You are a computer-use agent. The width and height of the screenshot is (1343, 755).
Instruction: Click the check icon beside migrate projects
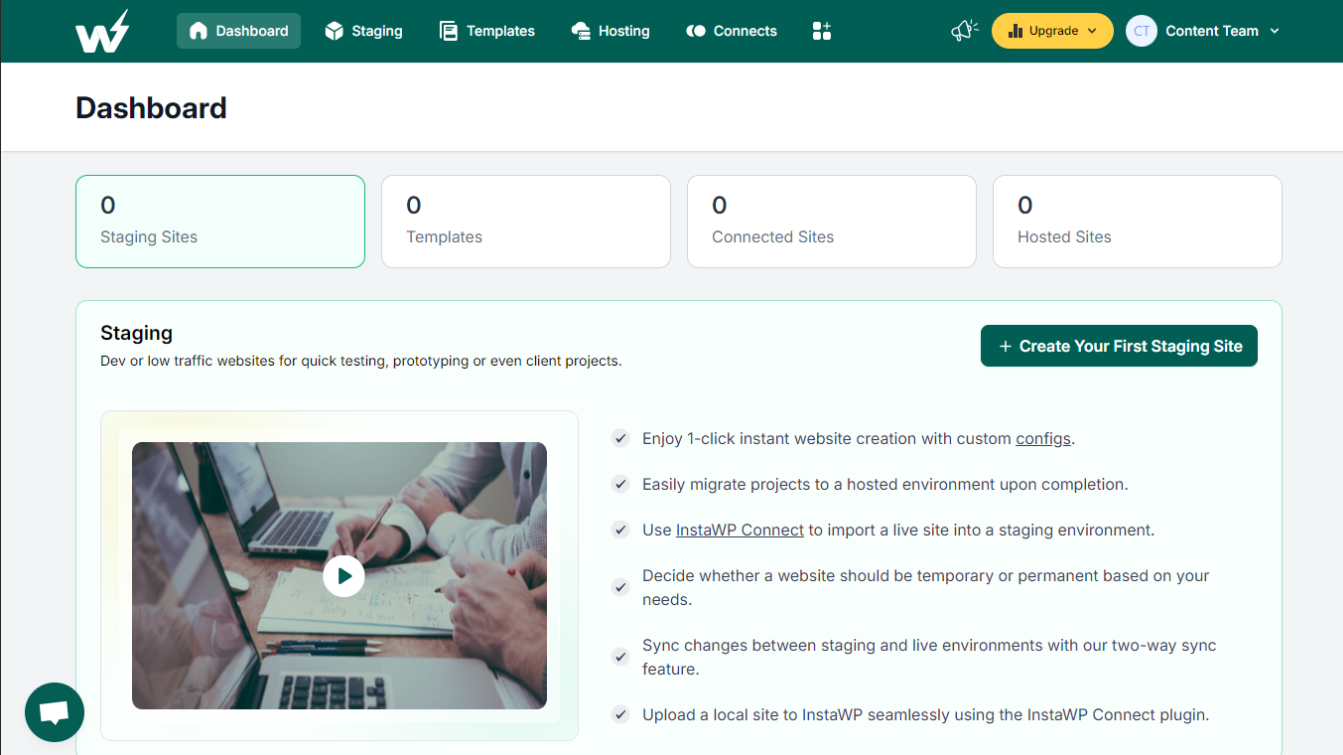point(621,484)
